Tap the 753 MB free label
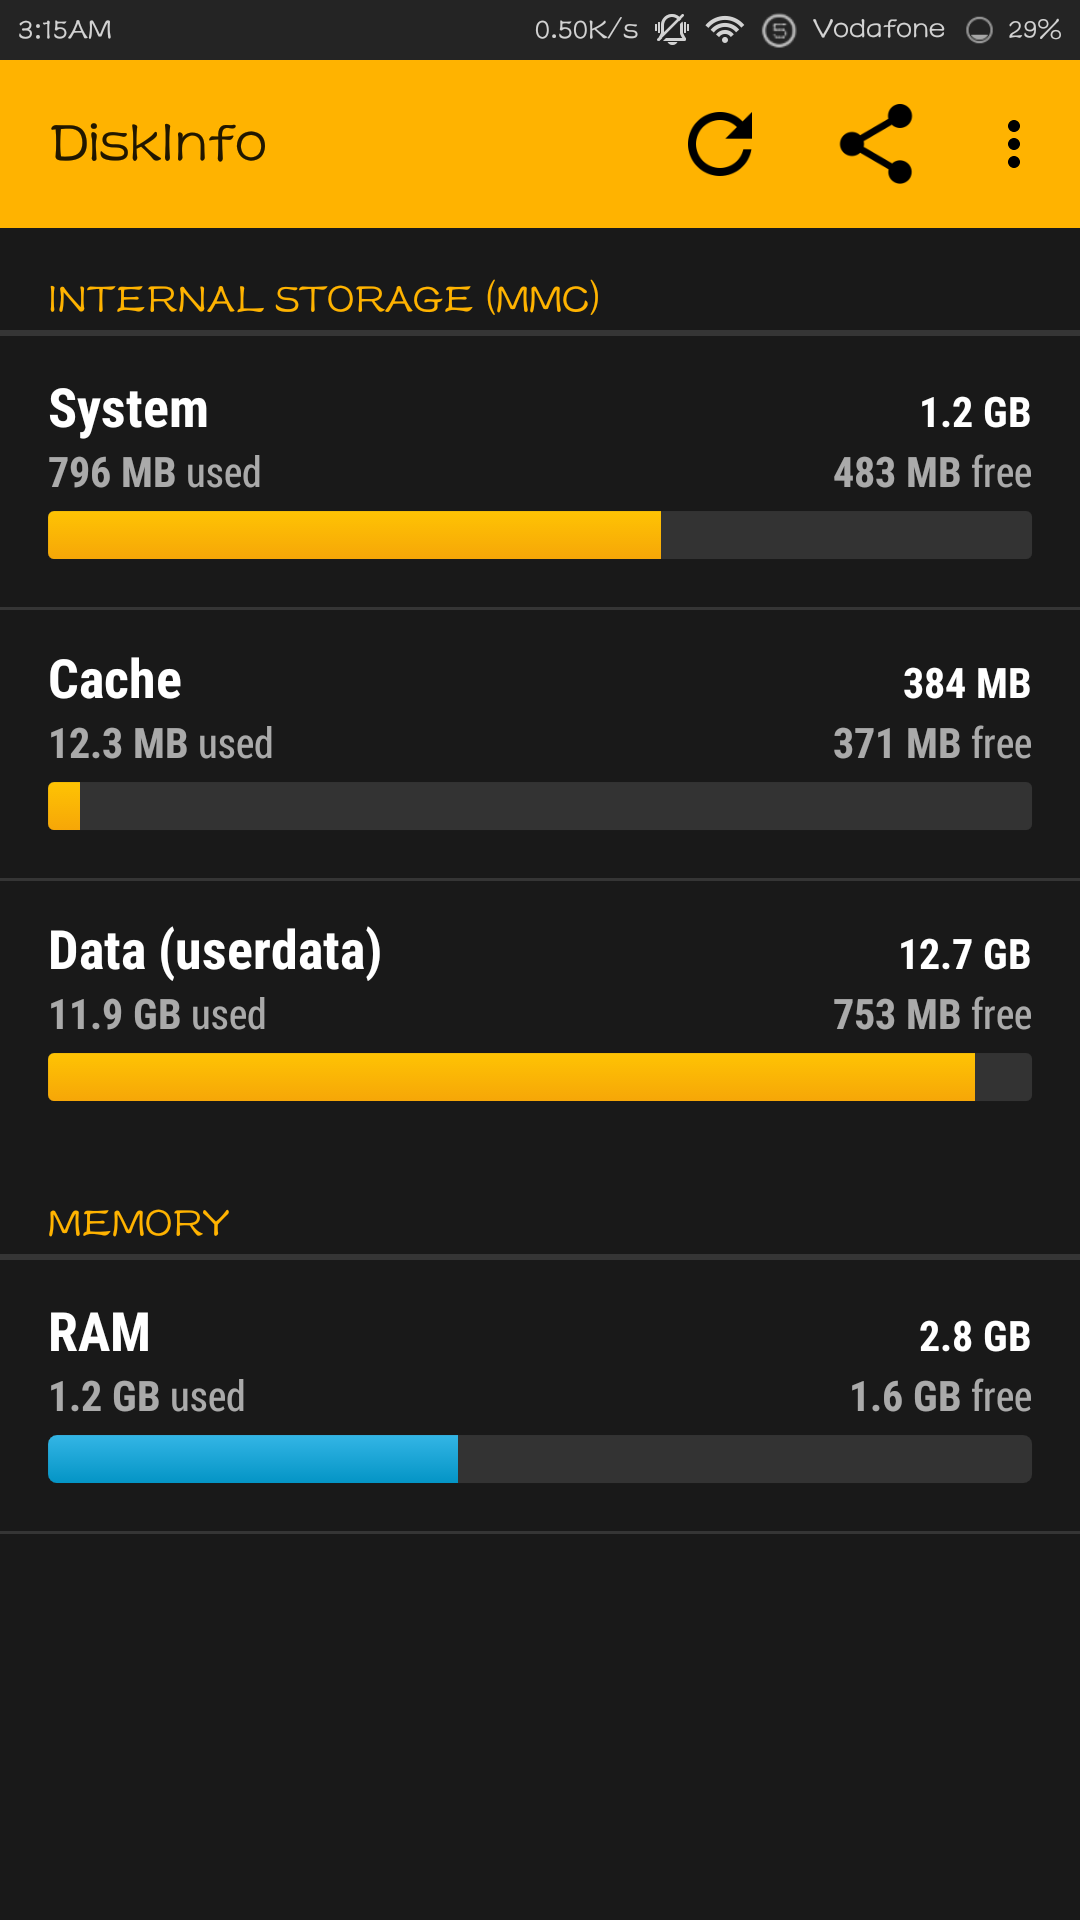 [x=932, y=1015]
